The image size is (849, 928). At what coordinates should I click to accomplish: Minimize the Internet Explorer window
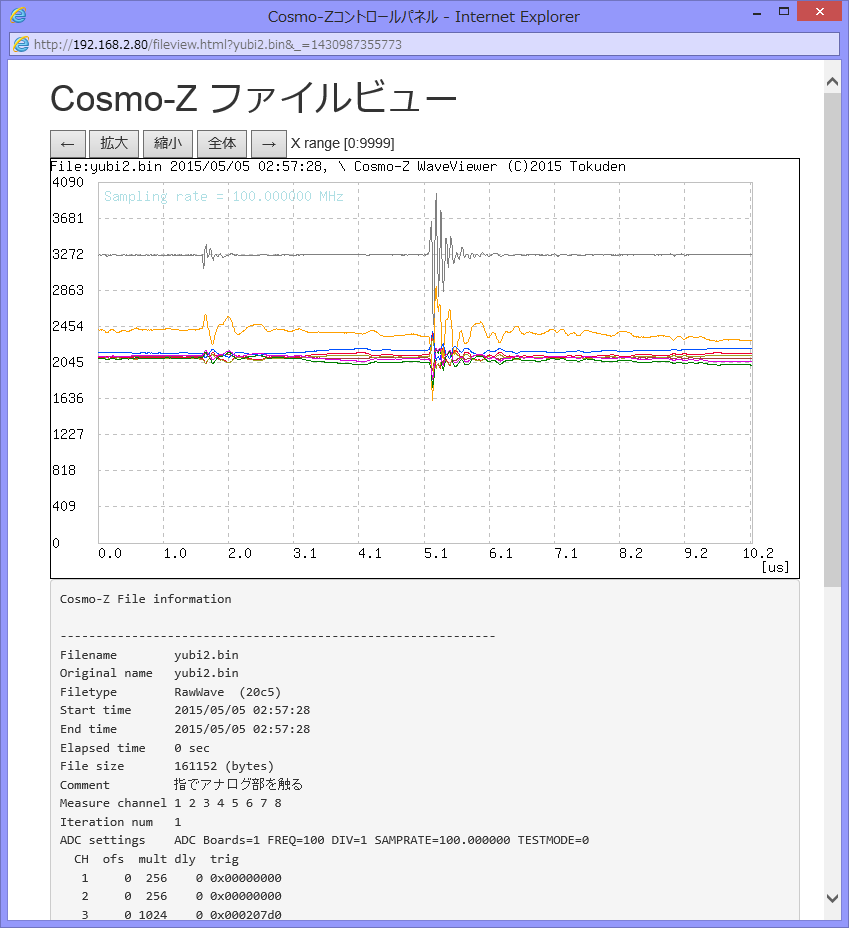[x=749, y=12]
